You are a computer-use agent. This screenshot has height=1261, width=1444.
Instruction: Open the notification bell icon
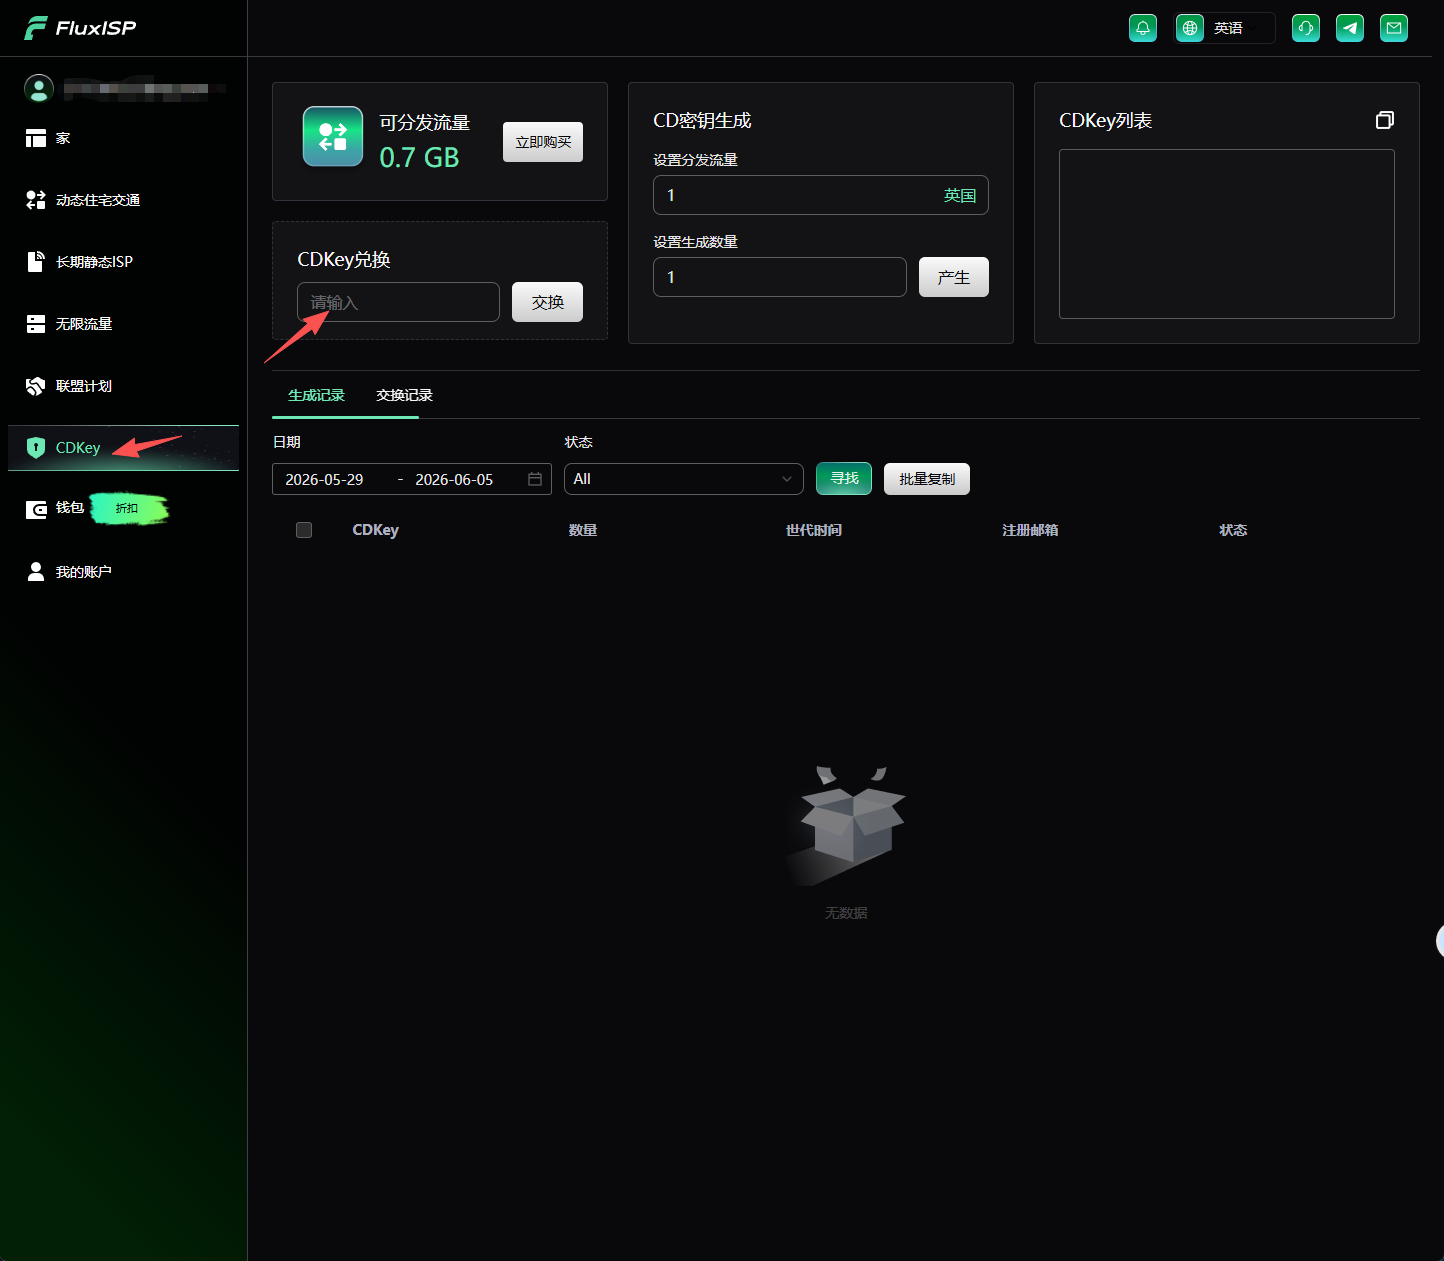1143,28
